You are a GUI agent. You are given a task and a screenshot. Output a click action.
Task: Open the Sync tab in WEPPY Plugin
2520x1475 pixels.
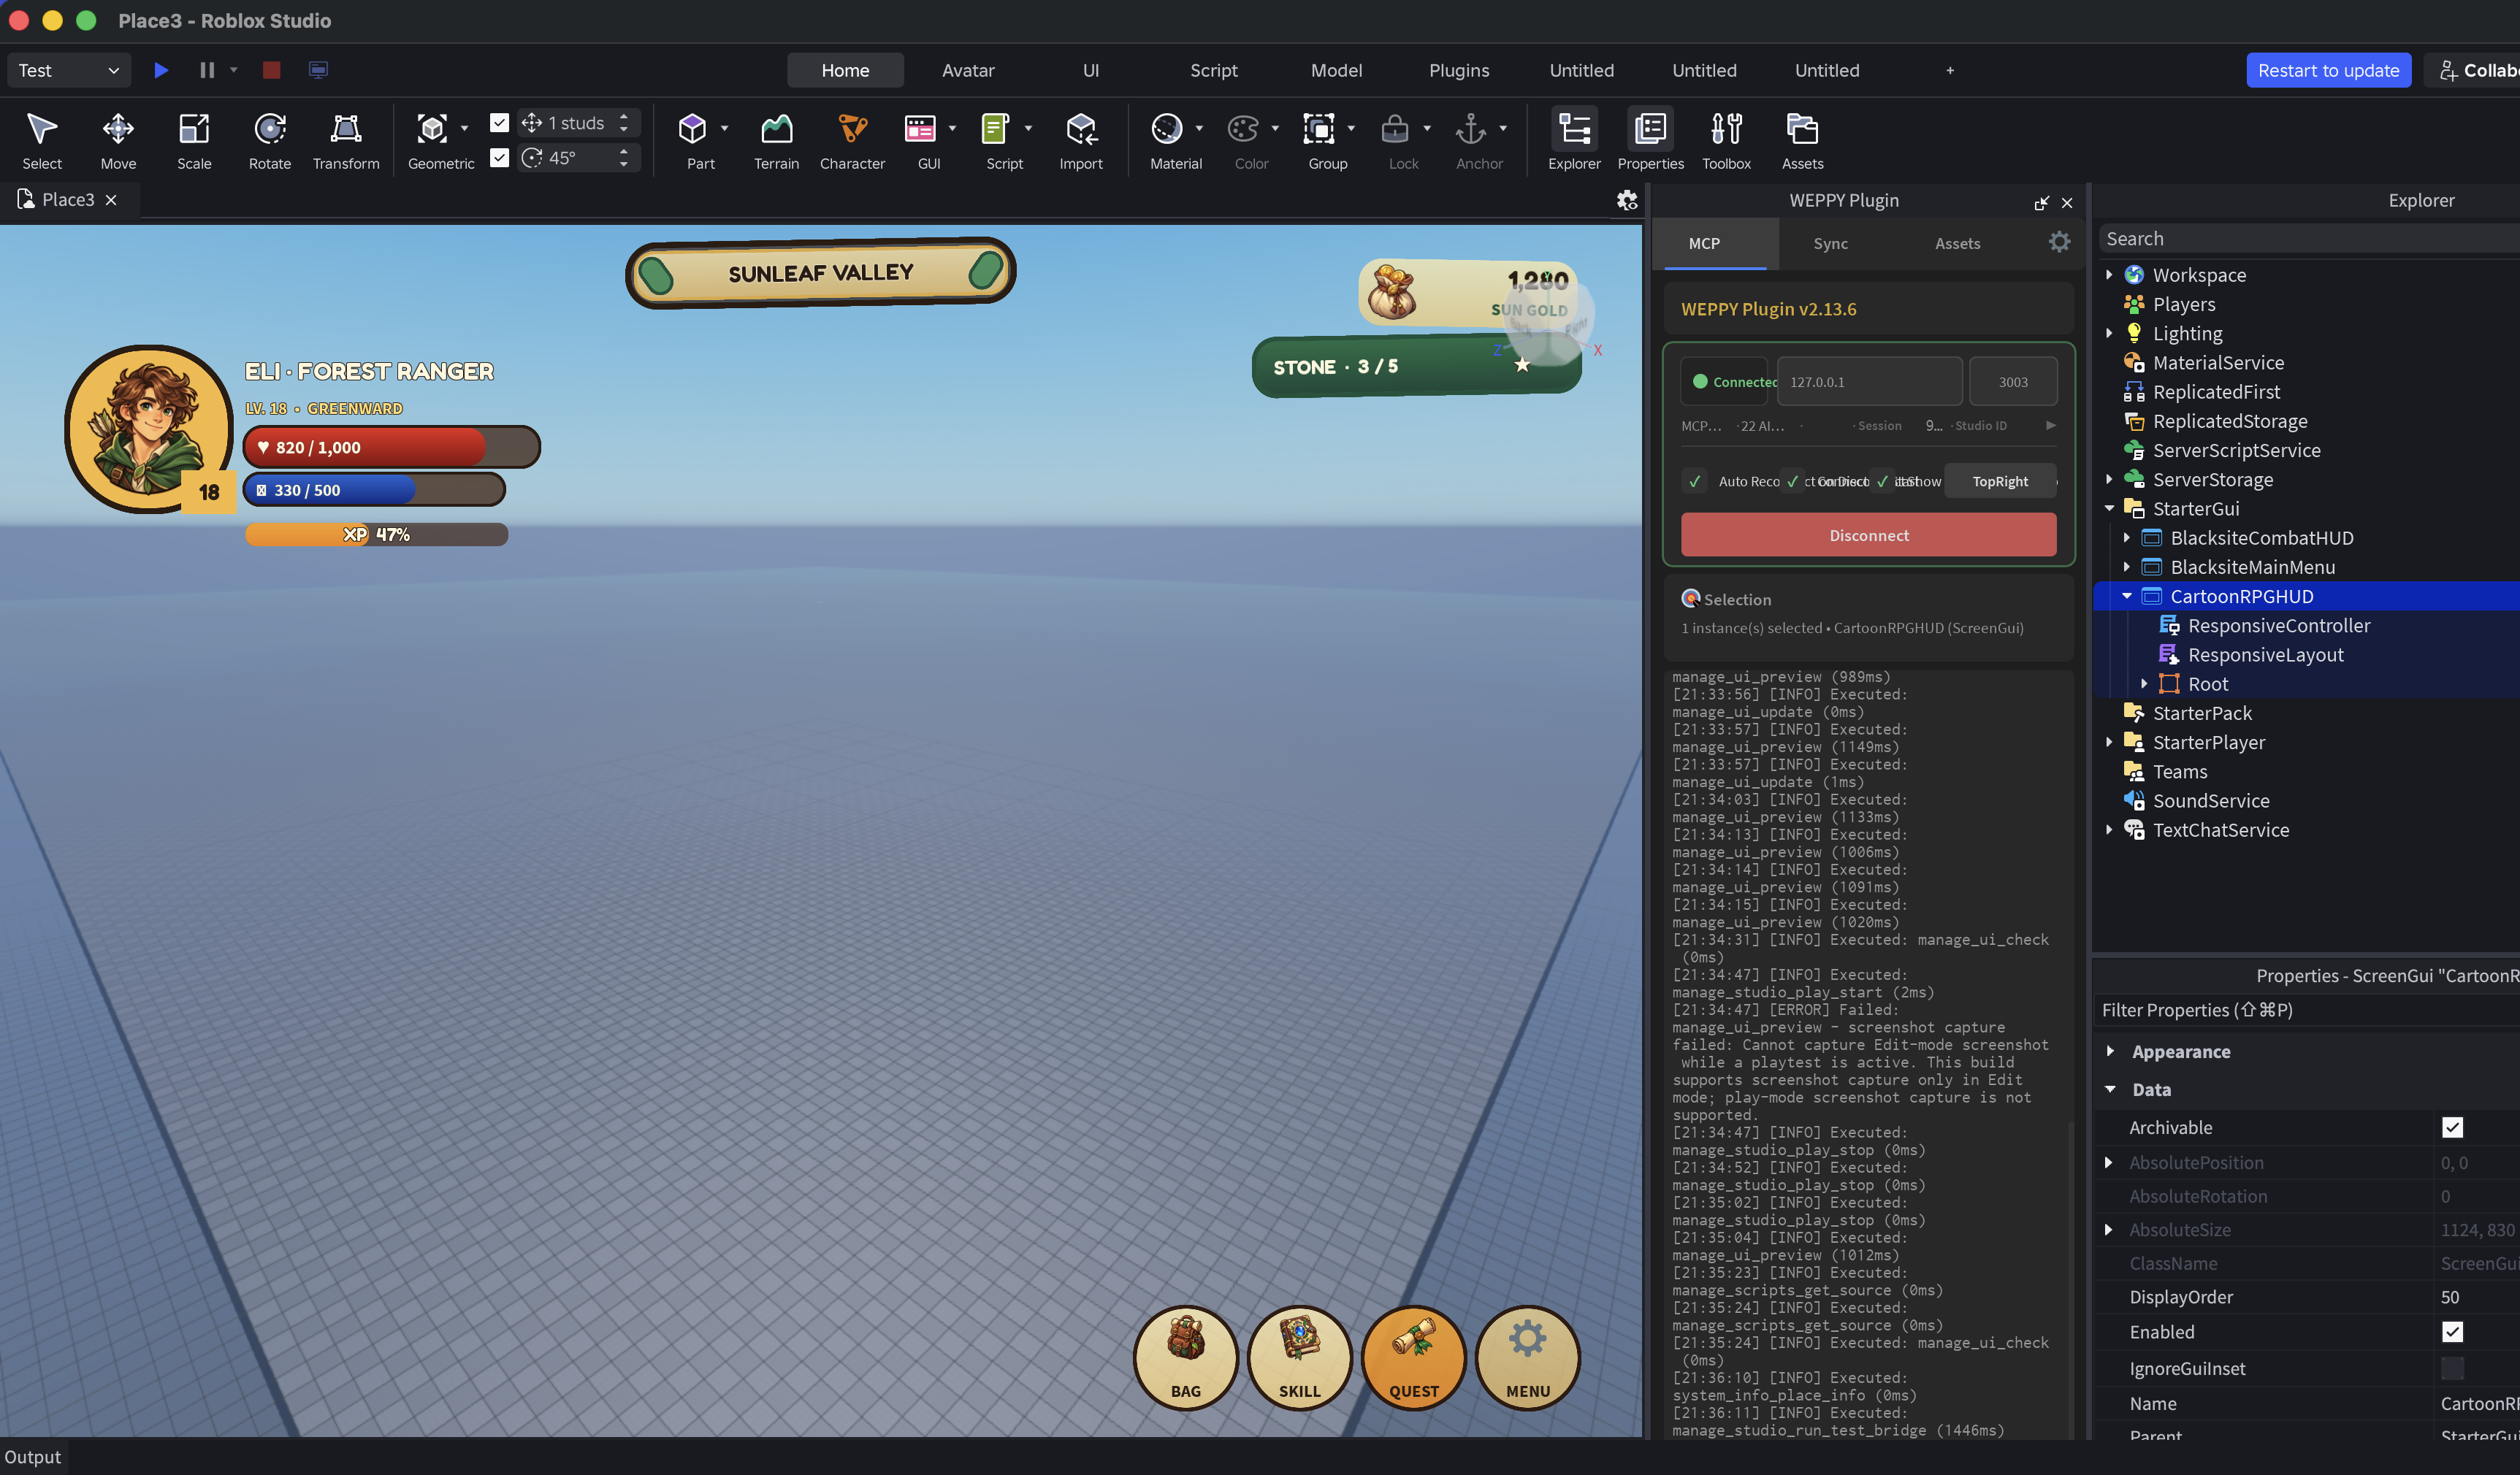pos(1830,243)
